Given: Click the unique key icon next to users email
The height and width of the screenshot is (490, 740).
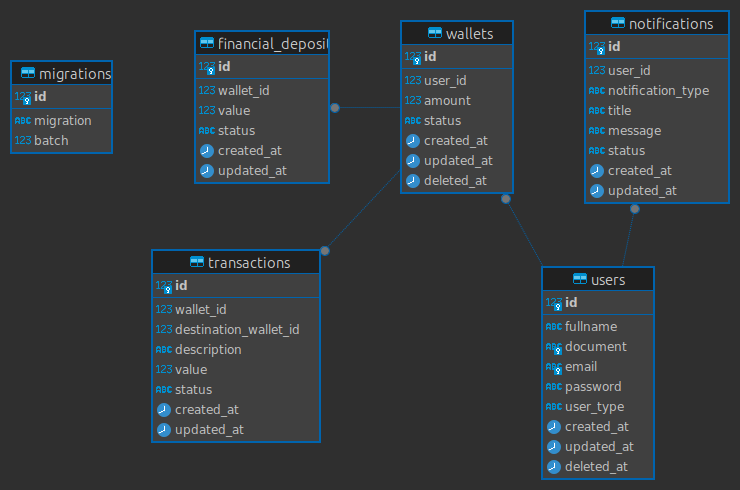Looking at the screenshot, I should coord(554,367).
